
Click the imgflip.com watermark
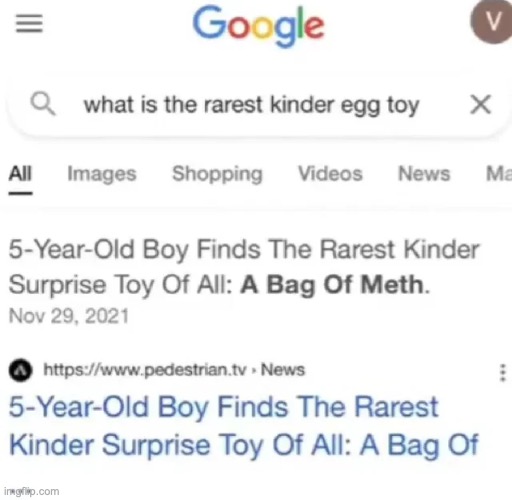point(32,491)
